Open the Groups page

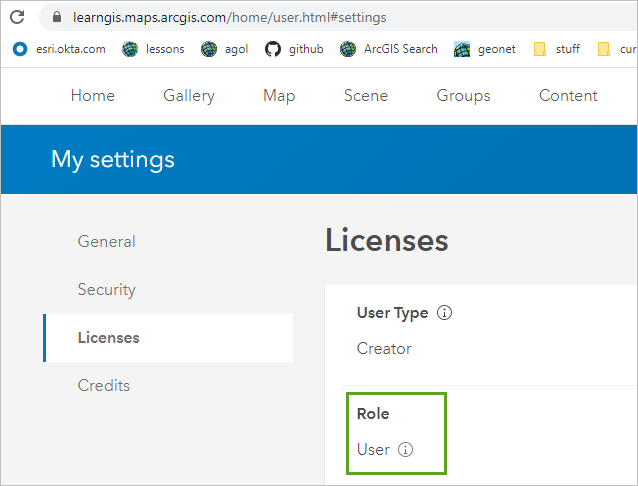click(463, 96)
